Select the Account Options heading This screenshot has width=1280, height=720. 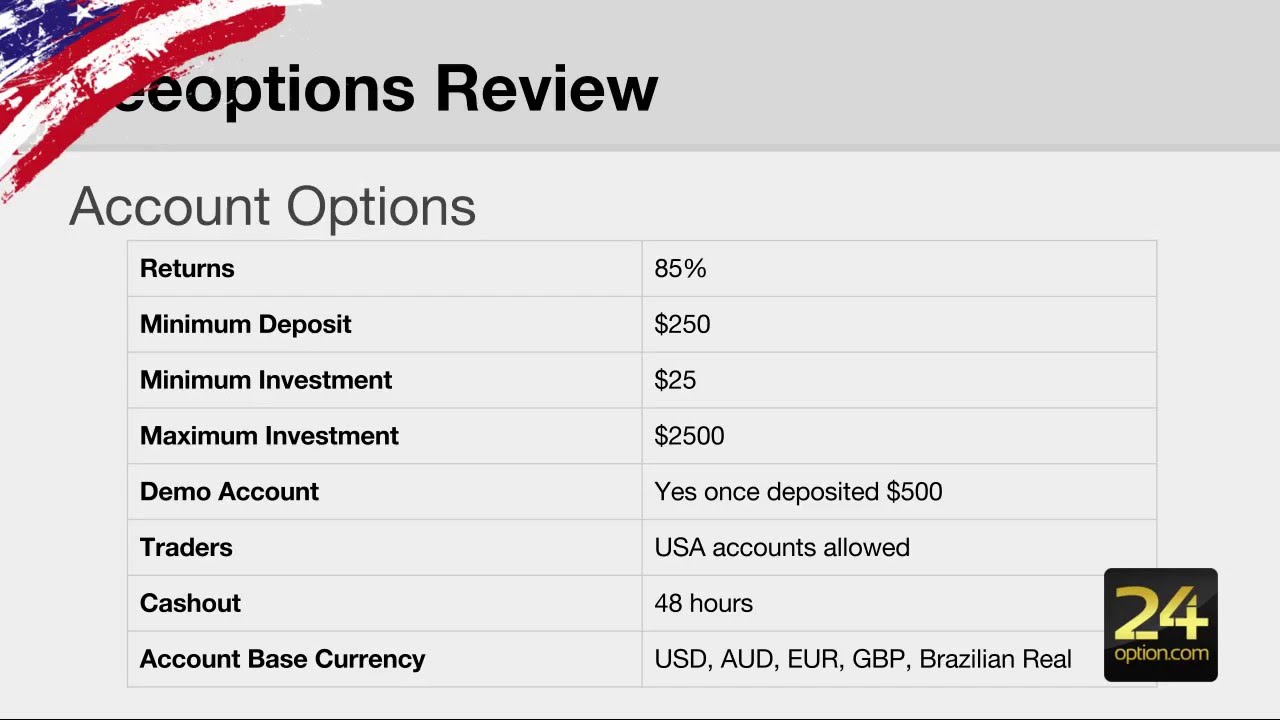tap(272, 206)
